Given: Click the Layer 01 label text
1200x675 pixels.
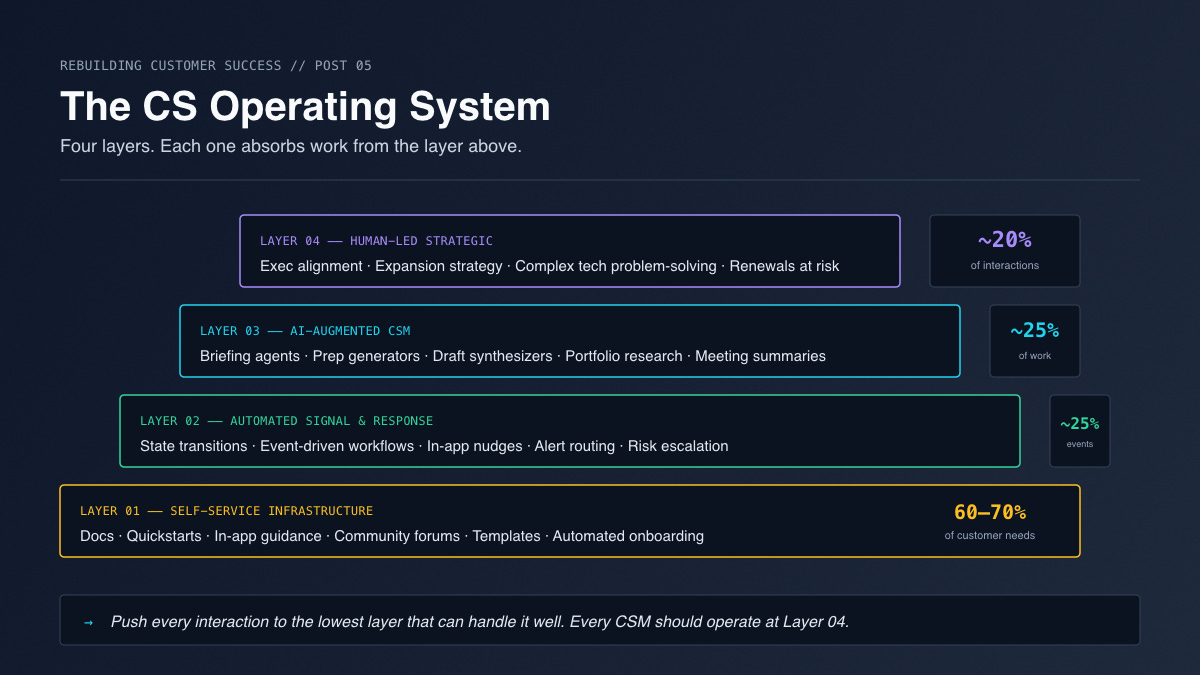Looking at the screenshot, I should (x=226, y=511).
